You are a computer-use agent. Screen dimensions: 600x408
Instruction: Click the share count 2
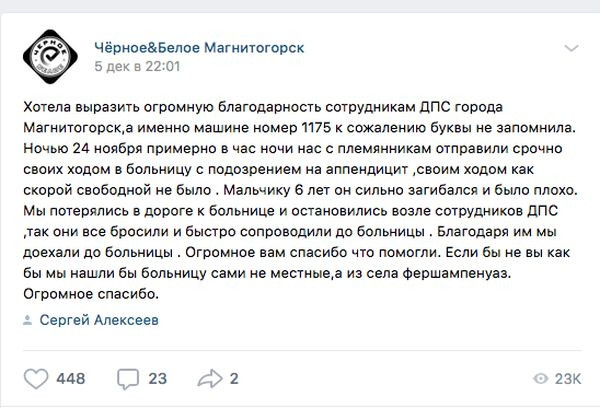click(234, 379)
